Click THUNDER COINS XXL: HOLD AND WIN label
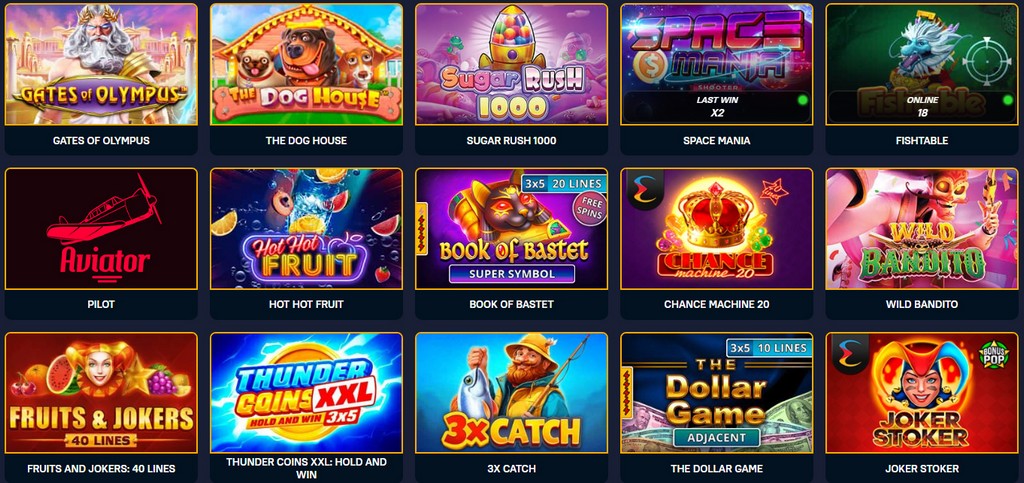The width and height of the screenshot is (1024, 483). pos(306,468)
